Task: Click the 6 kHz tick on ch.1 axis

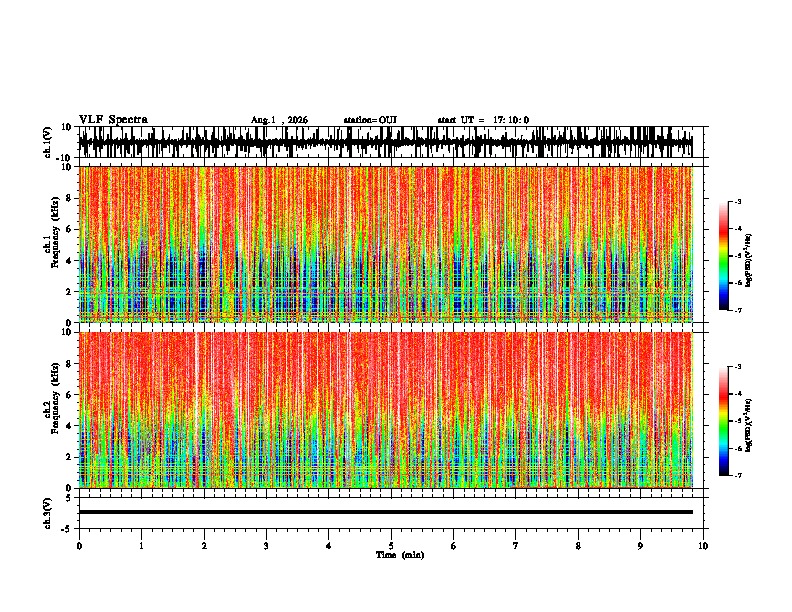Action: pos(69,229)
